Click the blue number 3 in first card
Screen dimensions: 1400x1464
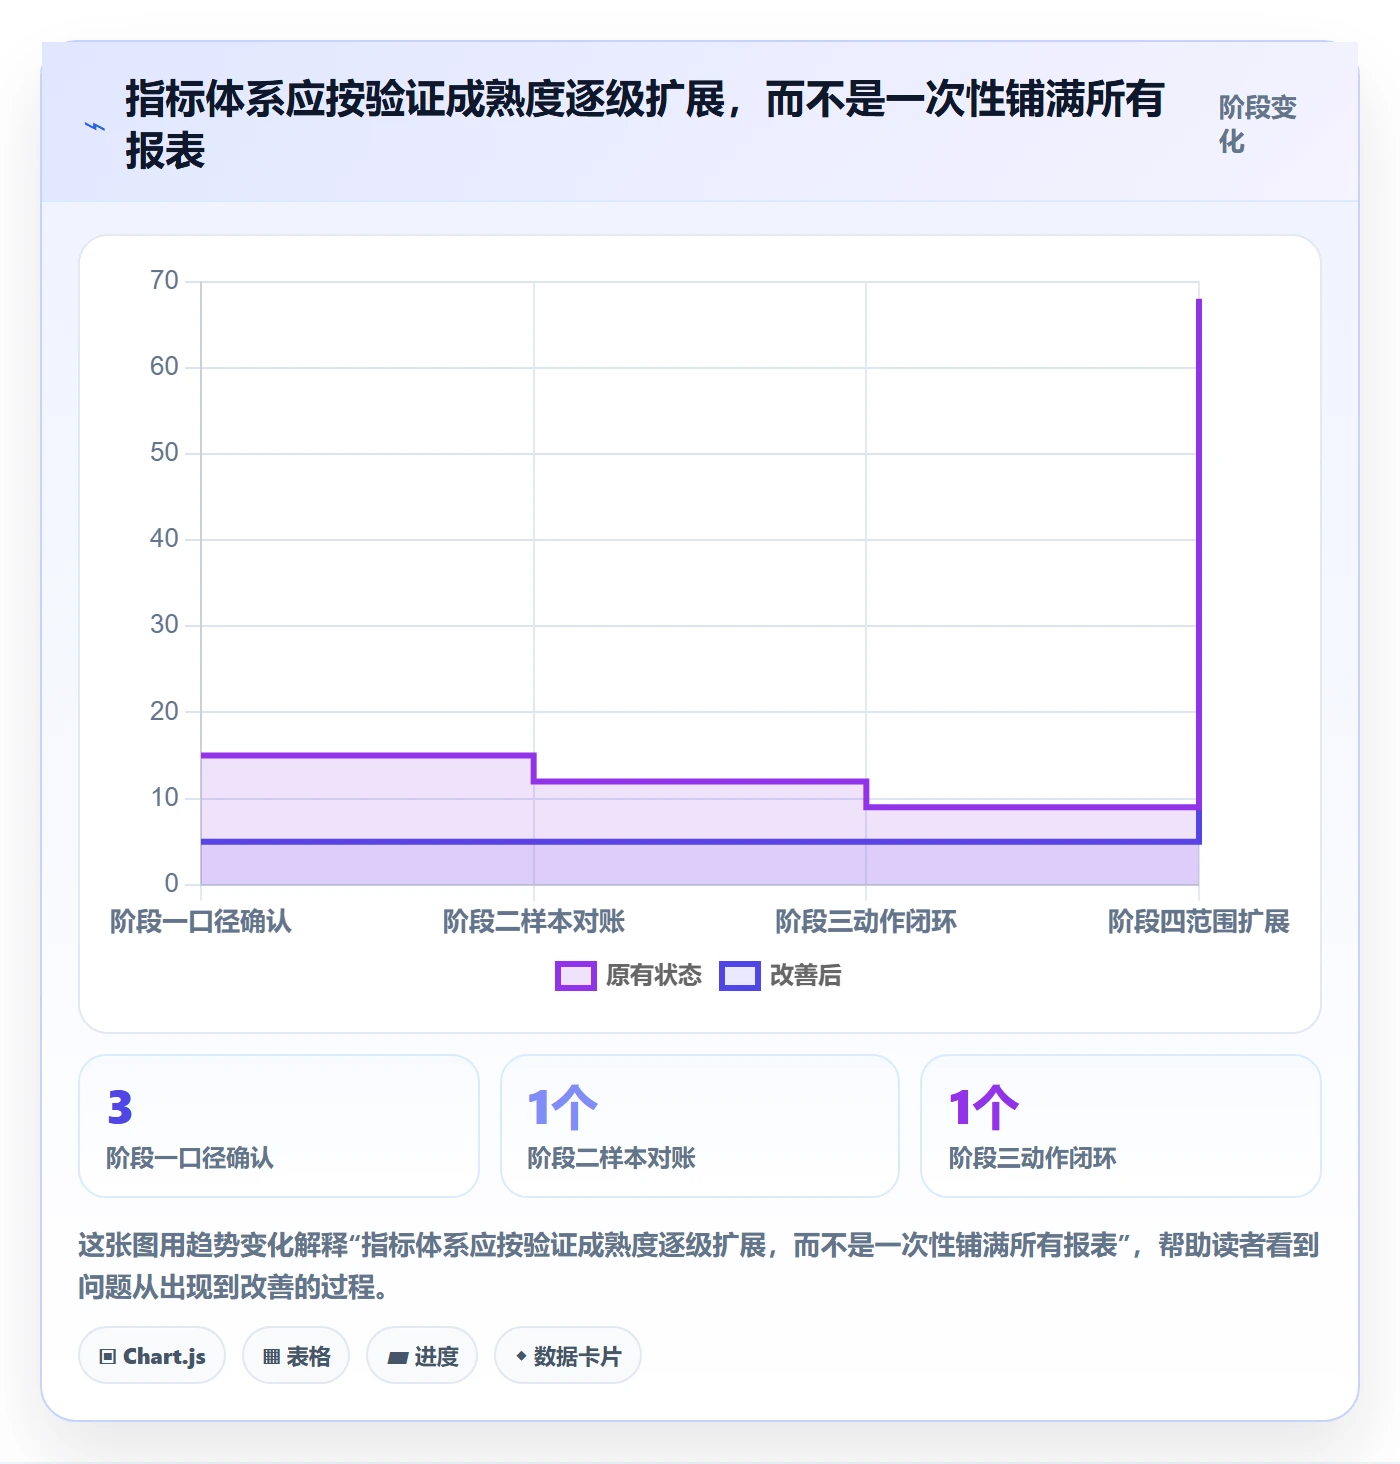(120, 1107)
